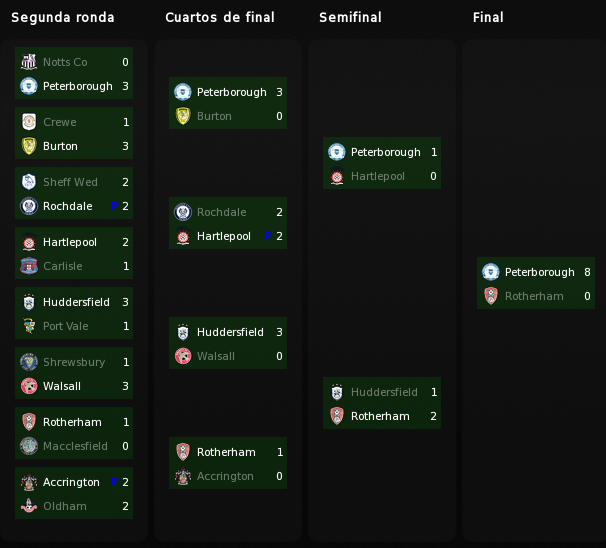The image size is (606, 548).
Task: Click the Oldham club badge icon
Action: (x=29, y=506)
